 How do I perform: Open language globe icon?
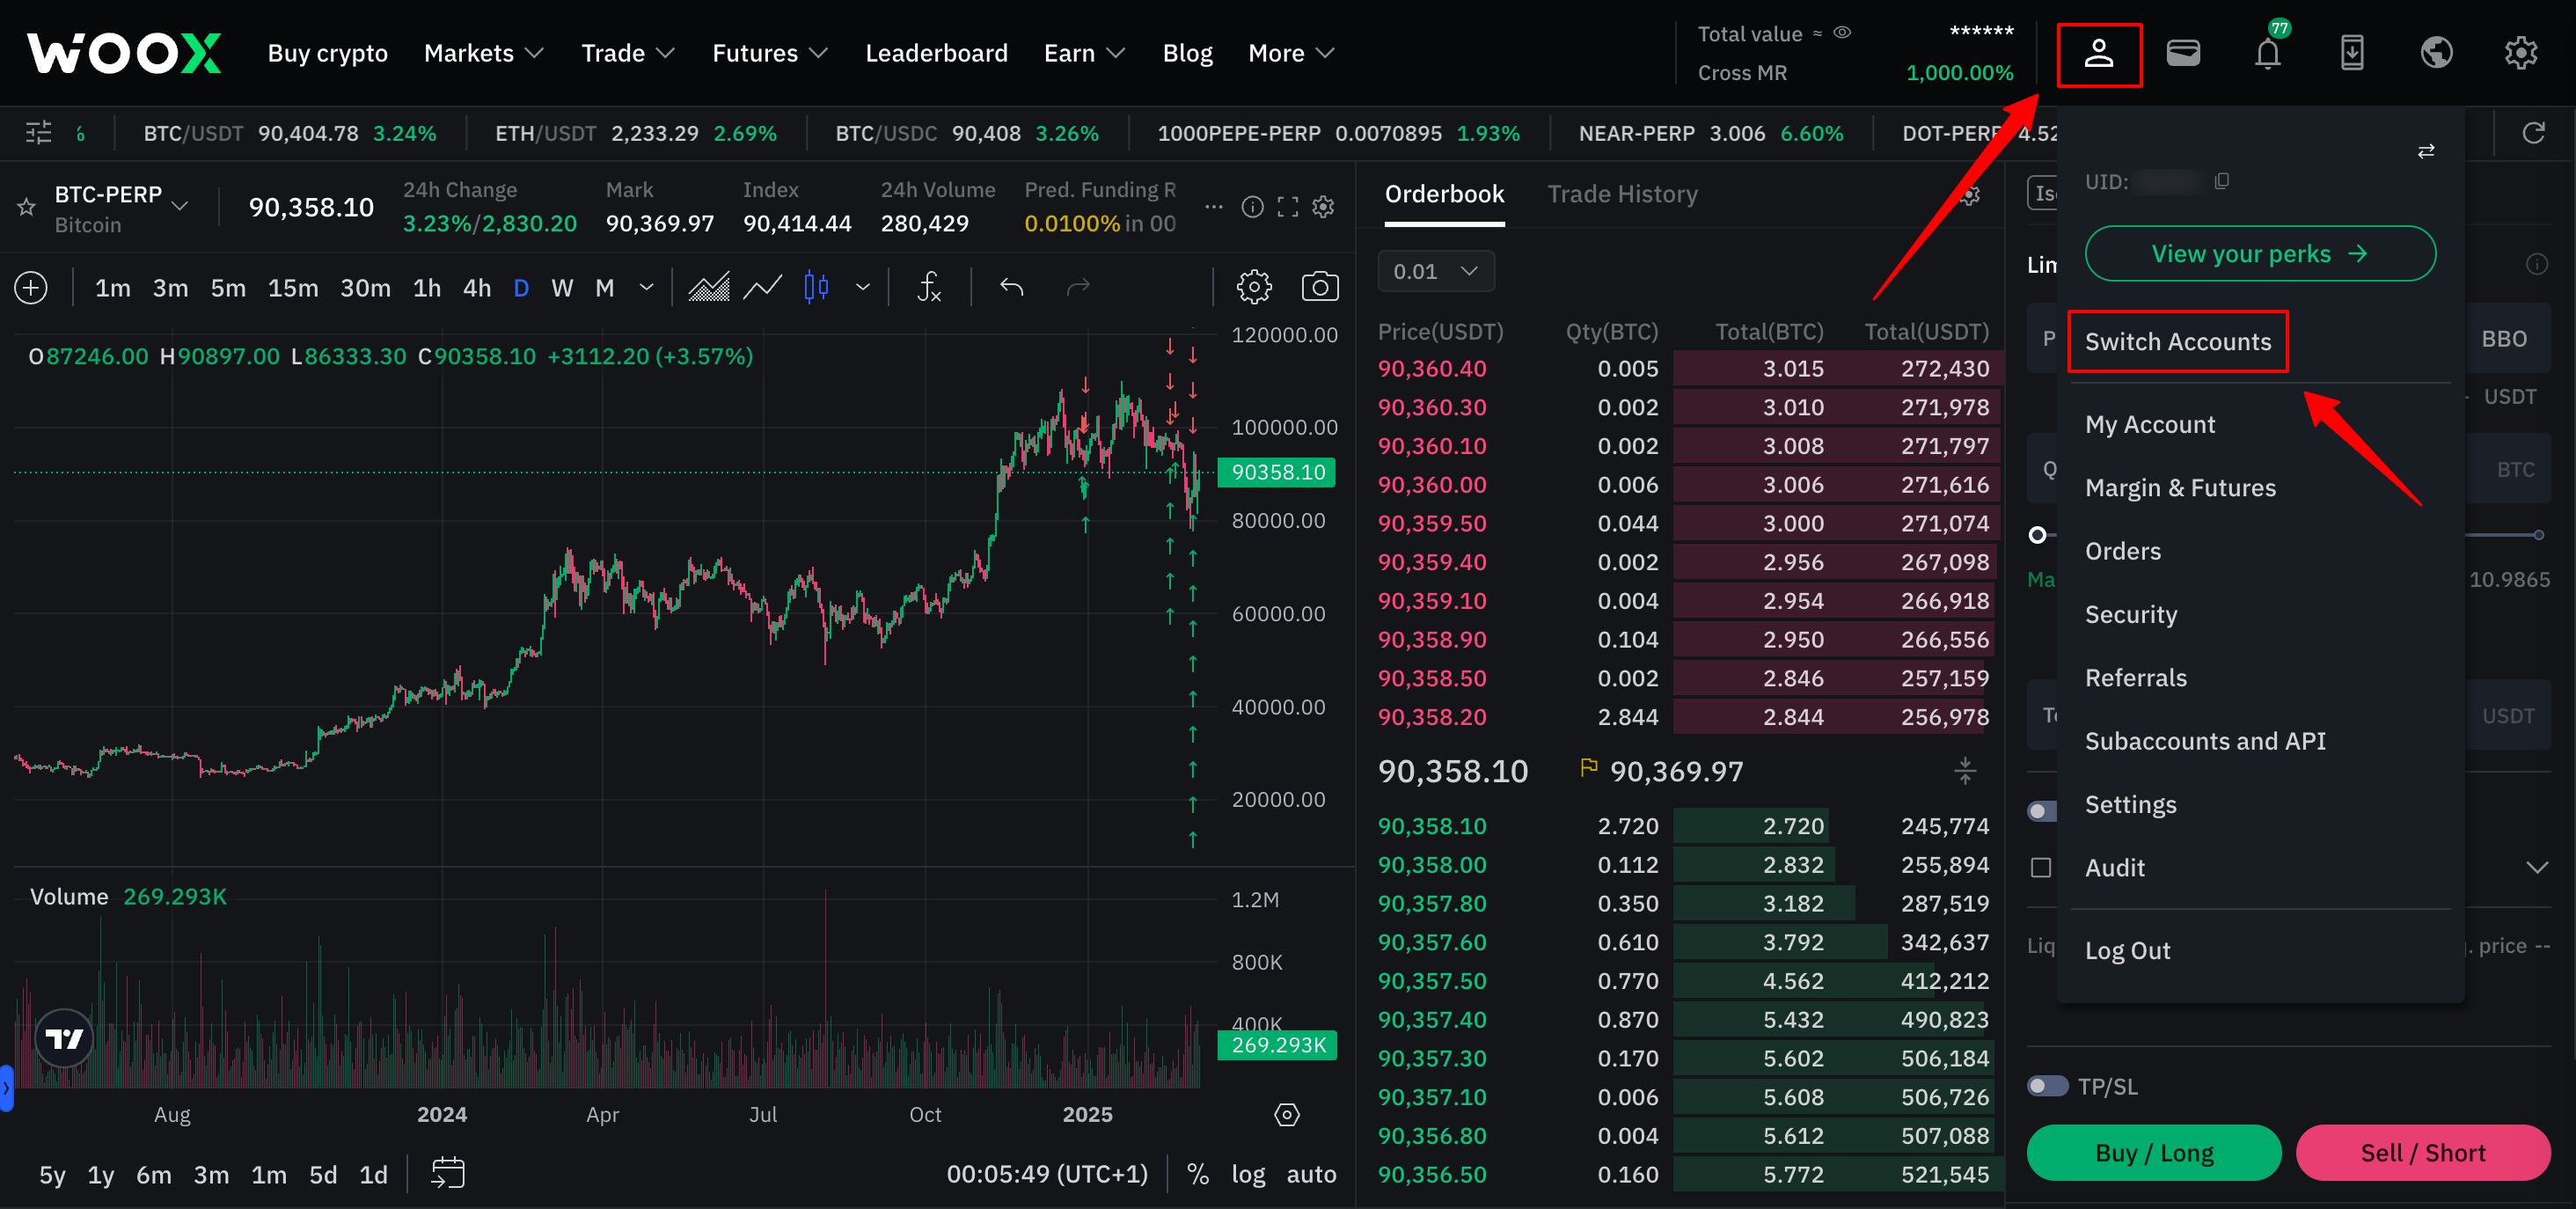(x=2437, y=53)
